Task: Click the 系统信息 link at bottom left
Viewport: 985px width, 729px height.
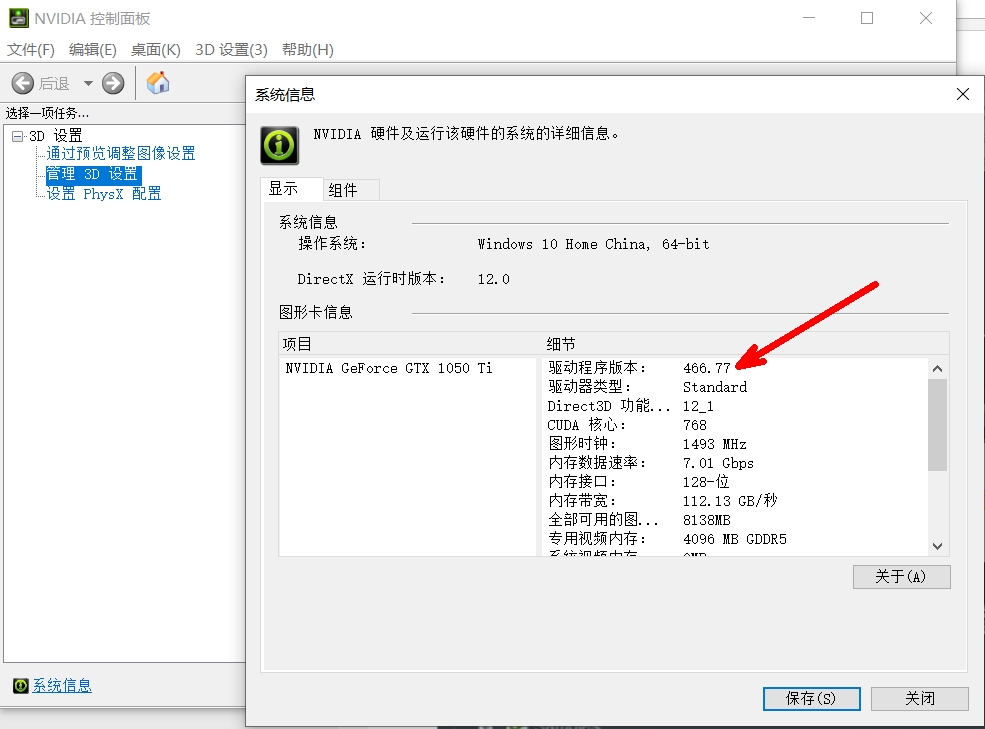Action: click(62, 686)
